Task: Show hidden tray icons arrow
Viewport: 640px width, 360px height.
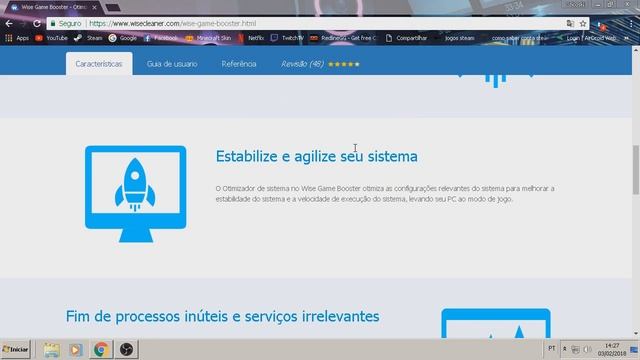Action: pos(565,349)
